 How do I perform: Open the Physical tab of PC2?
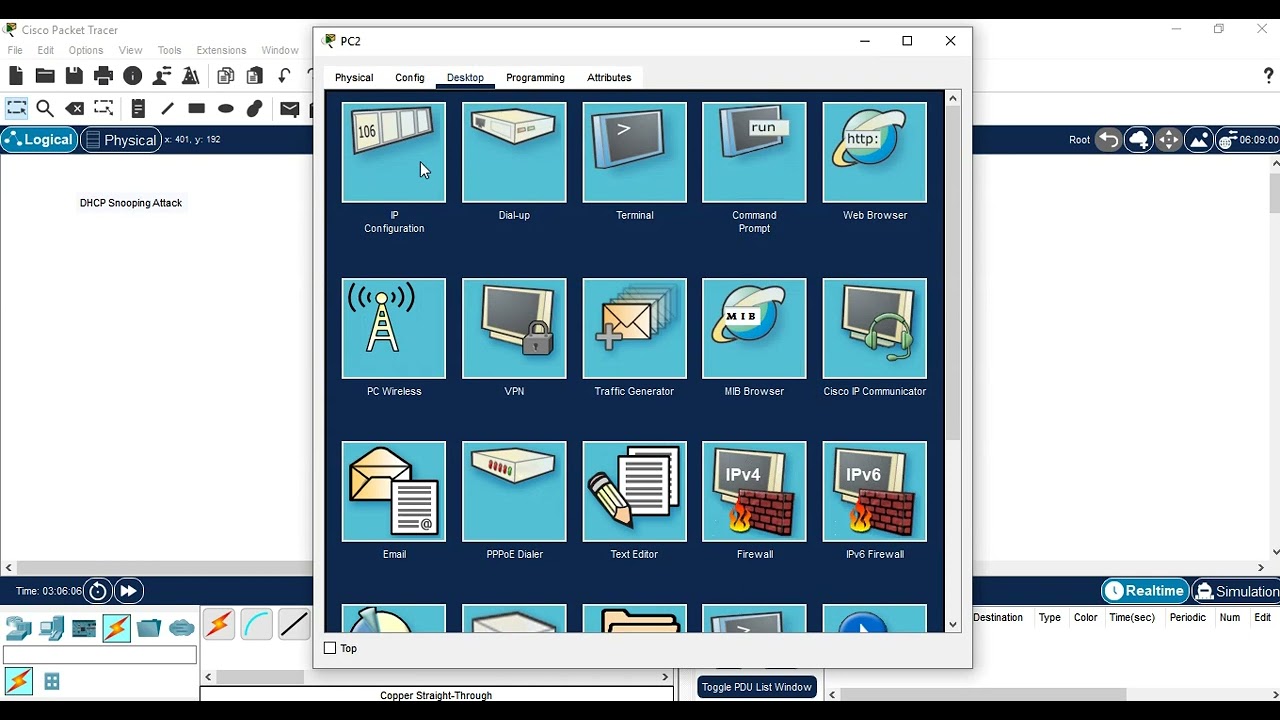(x=354, y=77)
